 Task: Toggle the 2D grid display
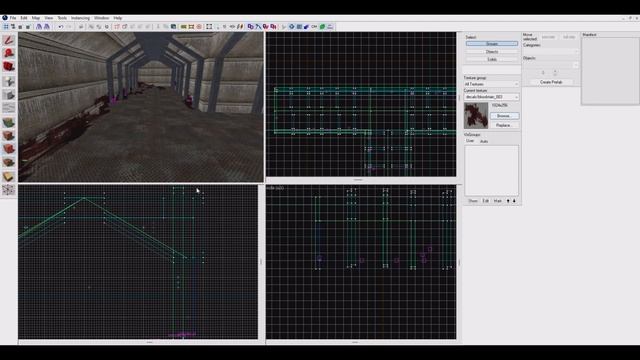(x=6, y=27)
